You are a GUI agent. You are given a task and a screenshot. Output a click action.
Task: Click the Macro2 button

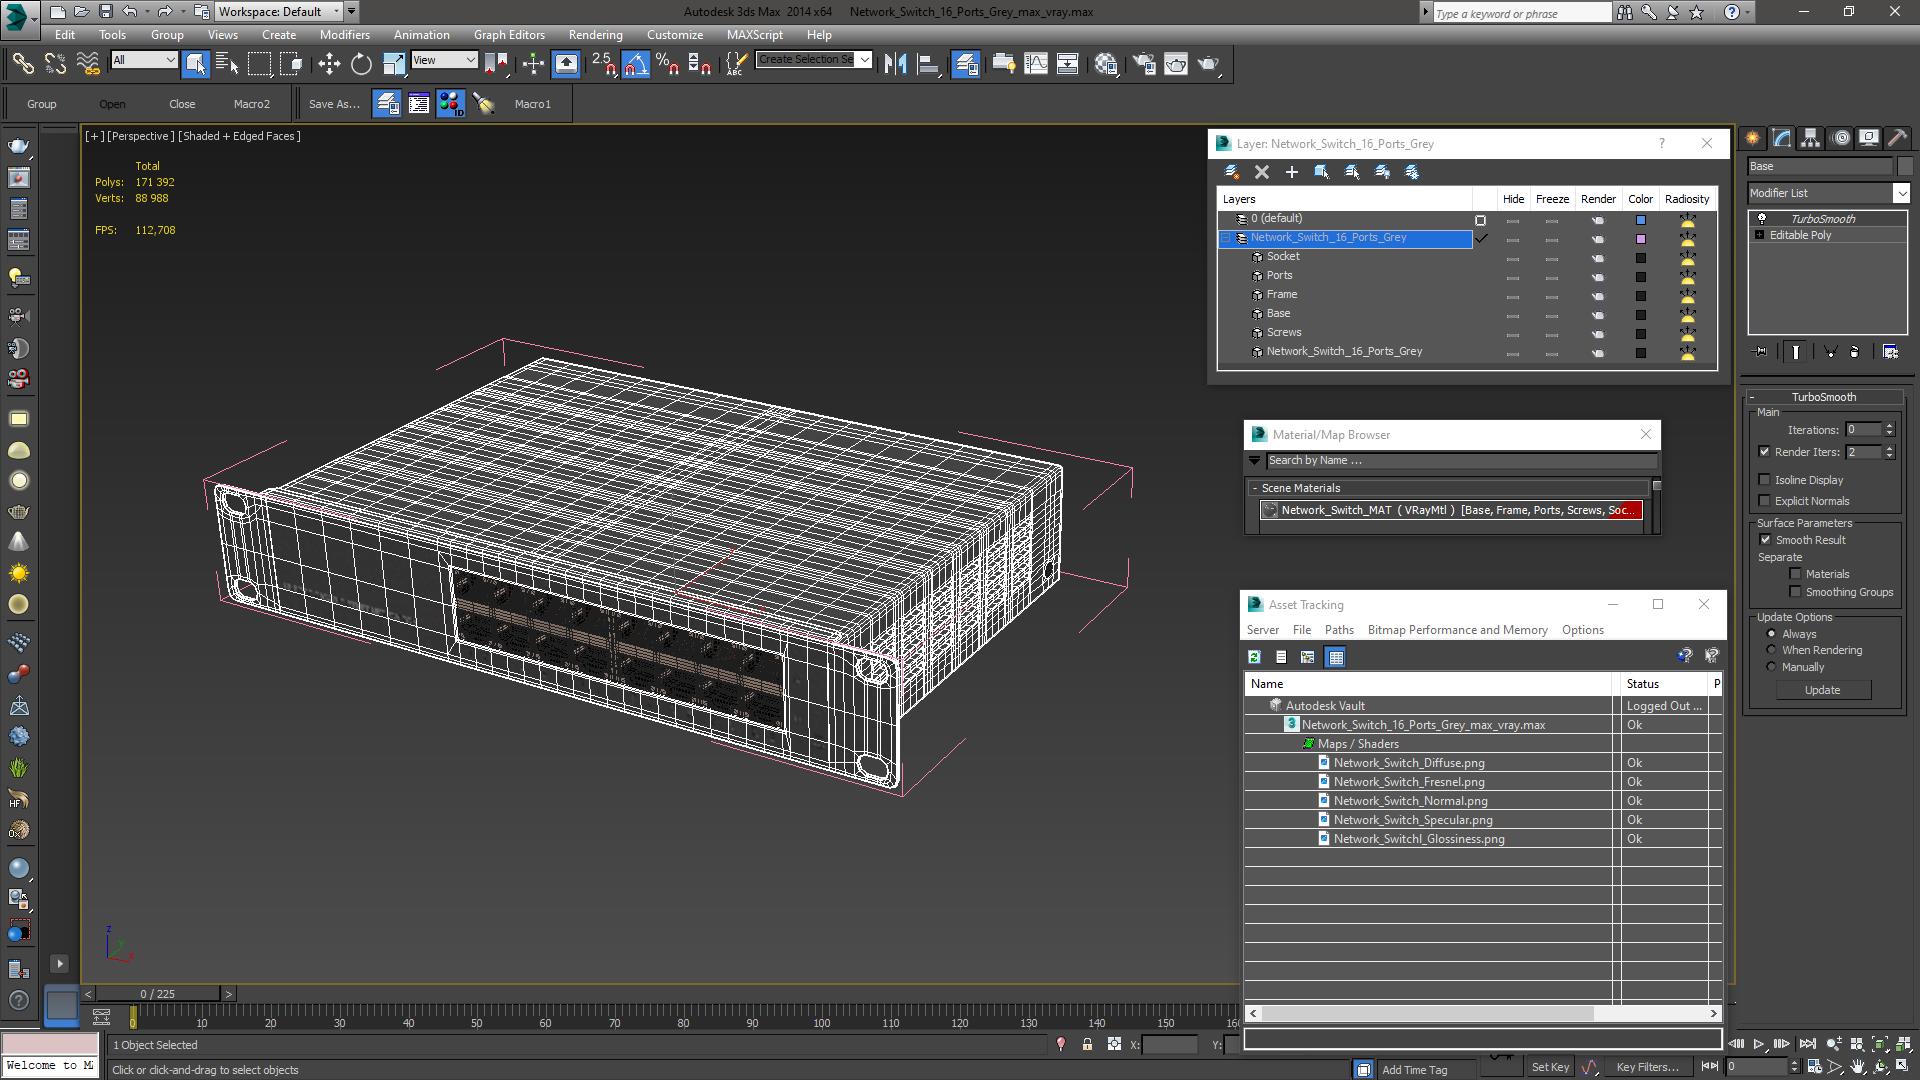[x=252, y=104]
